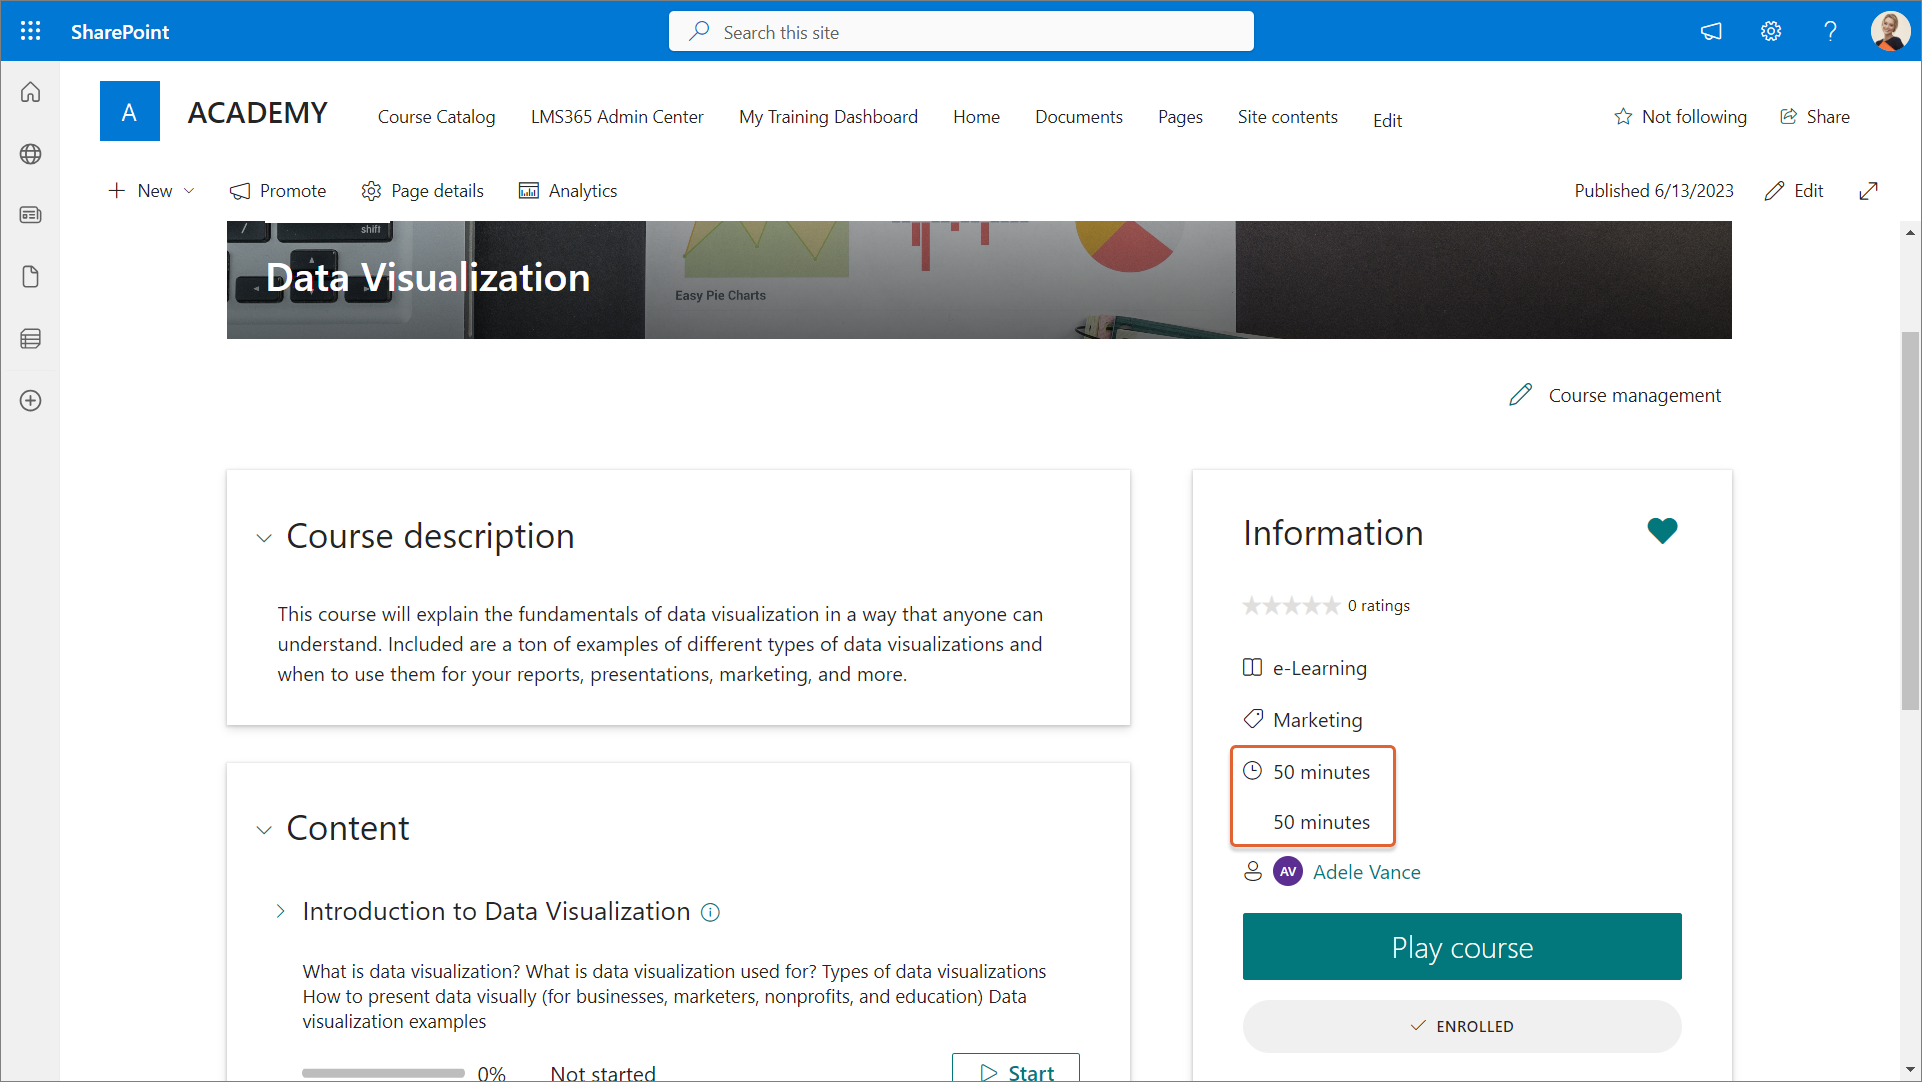This screenshot has height=1082, width=1922.
Task: Toggle Not following star for site
Action: [x=1680, y=117]
